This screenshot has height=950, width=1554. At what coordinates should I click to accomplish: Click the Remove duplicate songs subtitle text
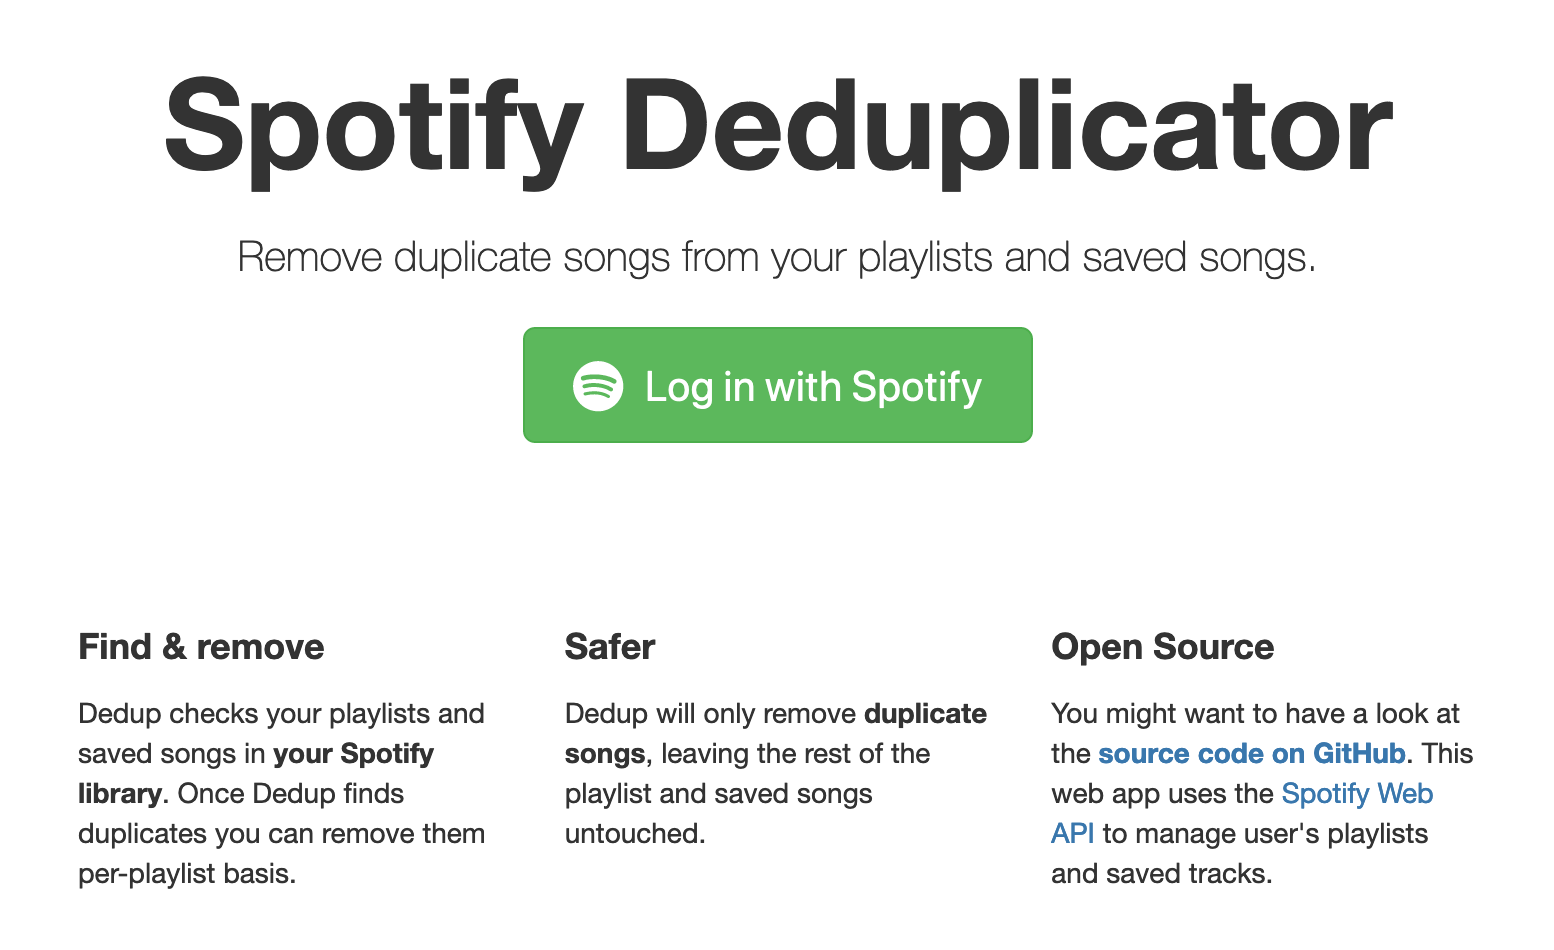(776, 257)
